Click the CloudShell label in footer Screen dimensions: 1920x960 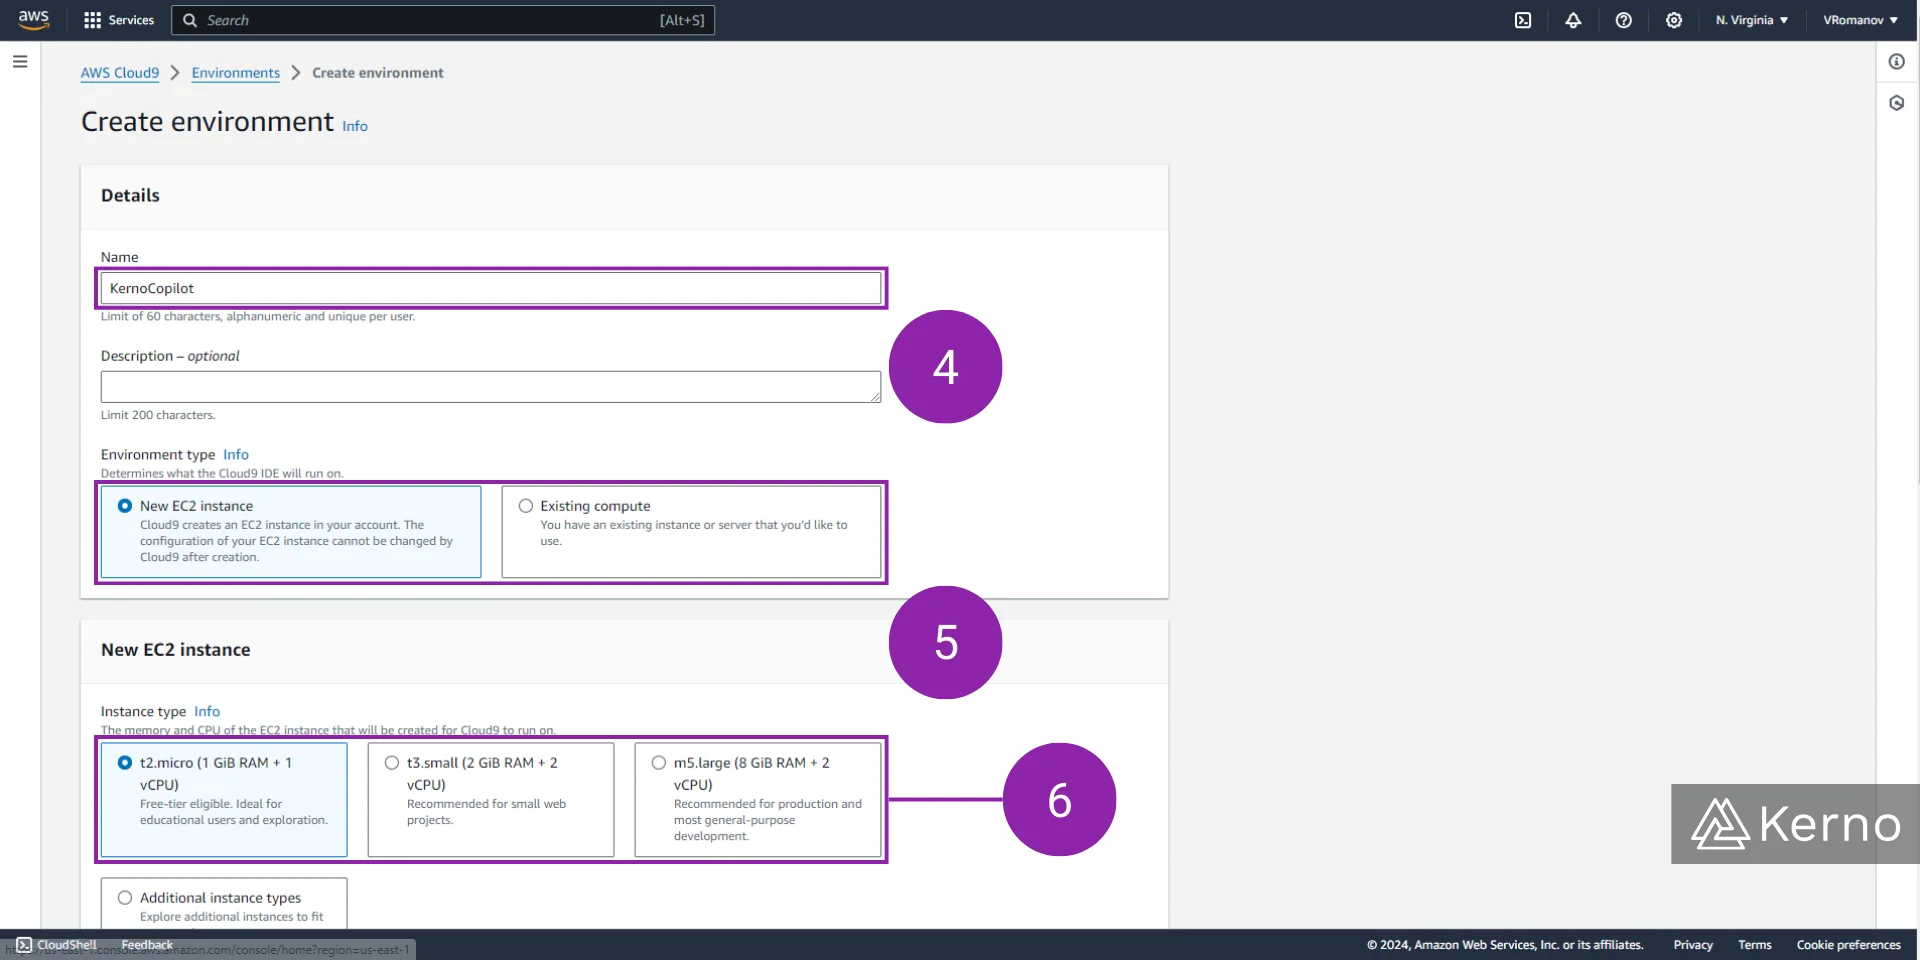click(x=67, y=945)
